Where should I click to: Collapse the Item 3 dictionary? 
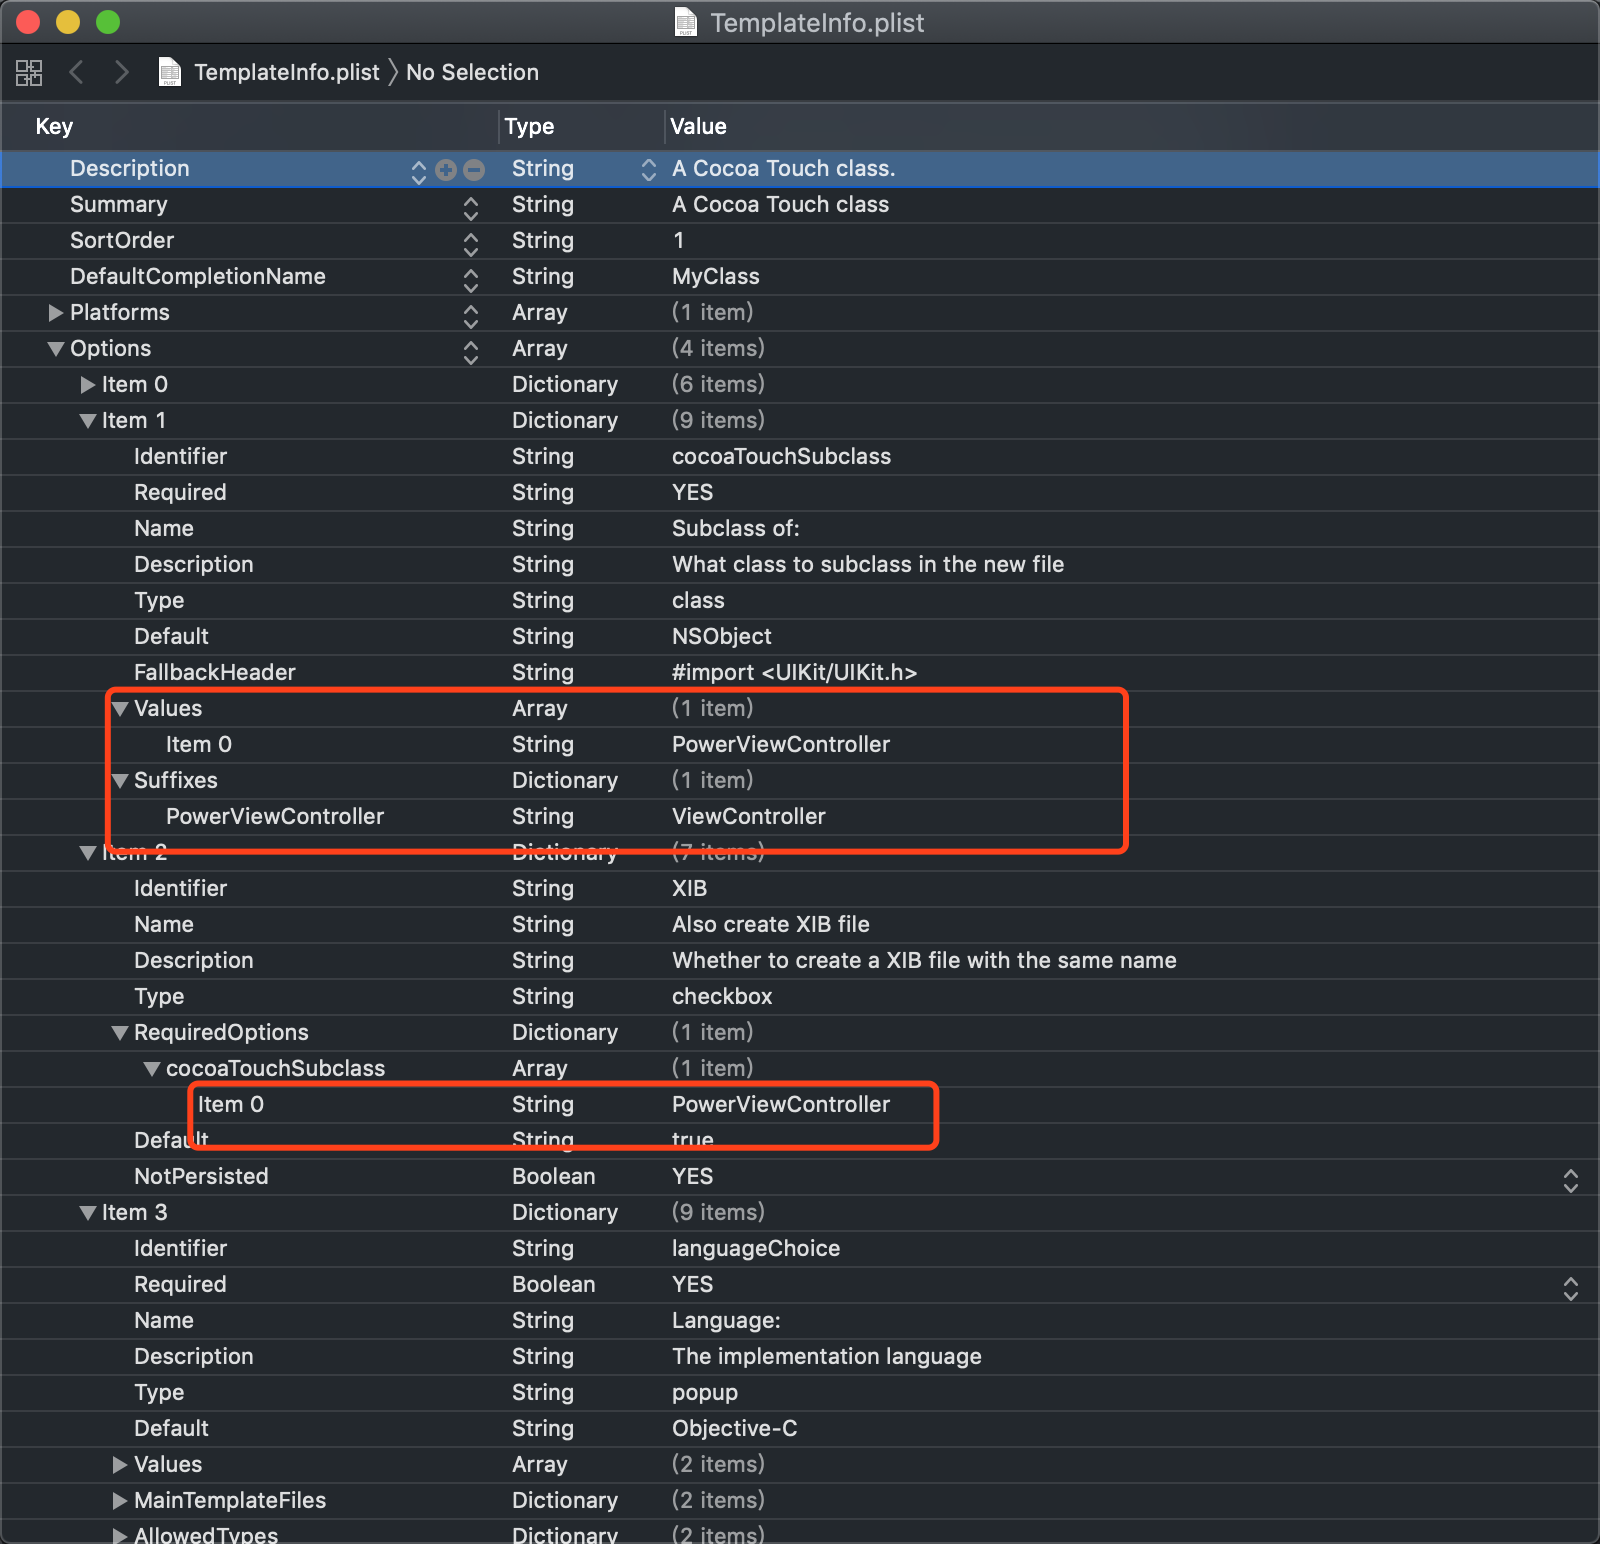[88, 1213]
